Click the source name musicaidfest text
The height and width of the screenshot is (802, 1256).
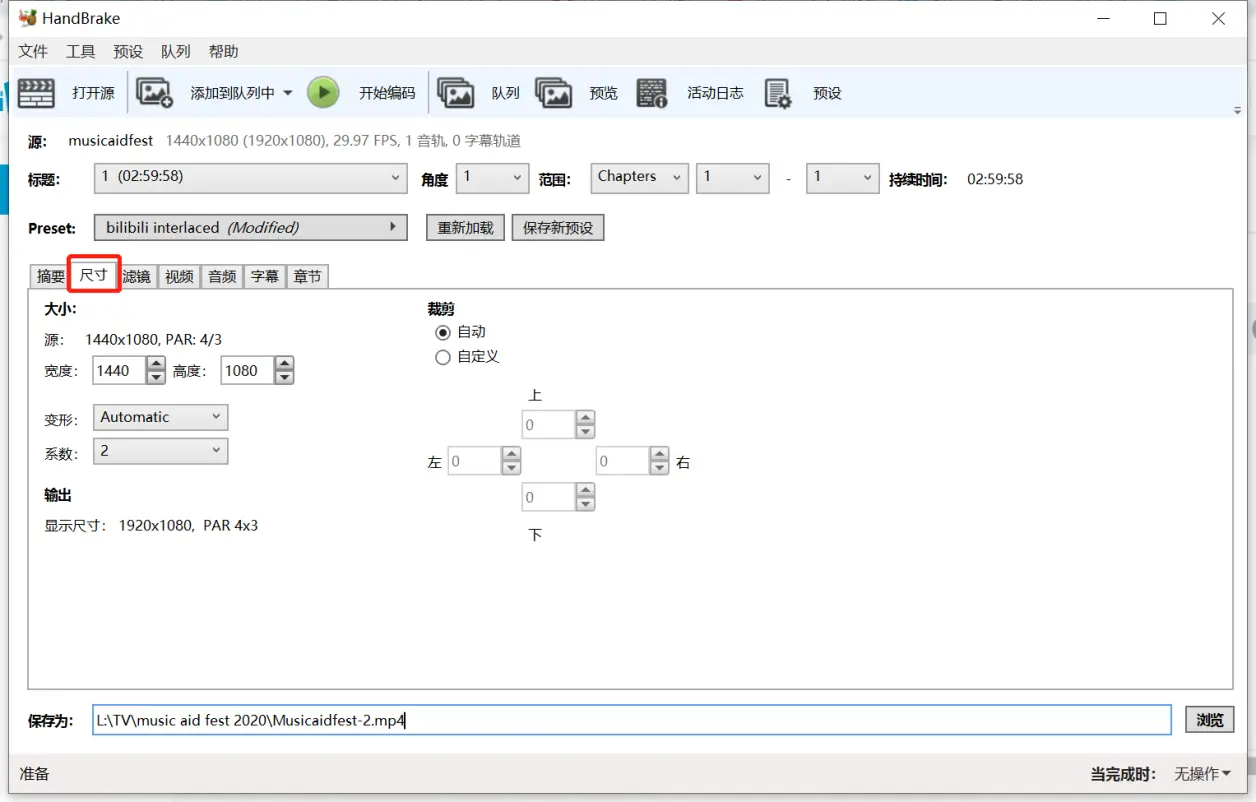[111, 141]
